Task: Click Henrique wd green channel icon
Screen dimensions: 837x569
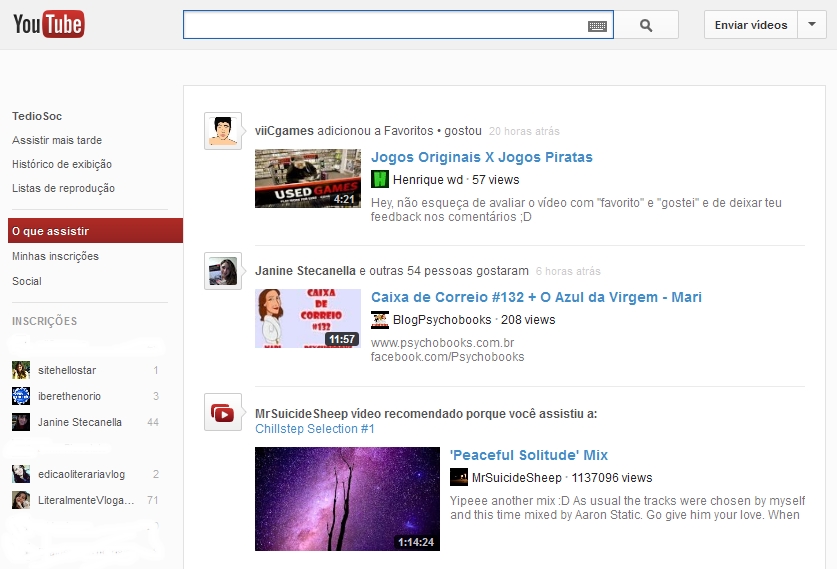Action: pos(380,179)
